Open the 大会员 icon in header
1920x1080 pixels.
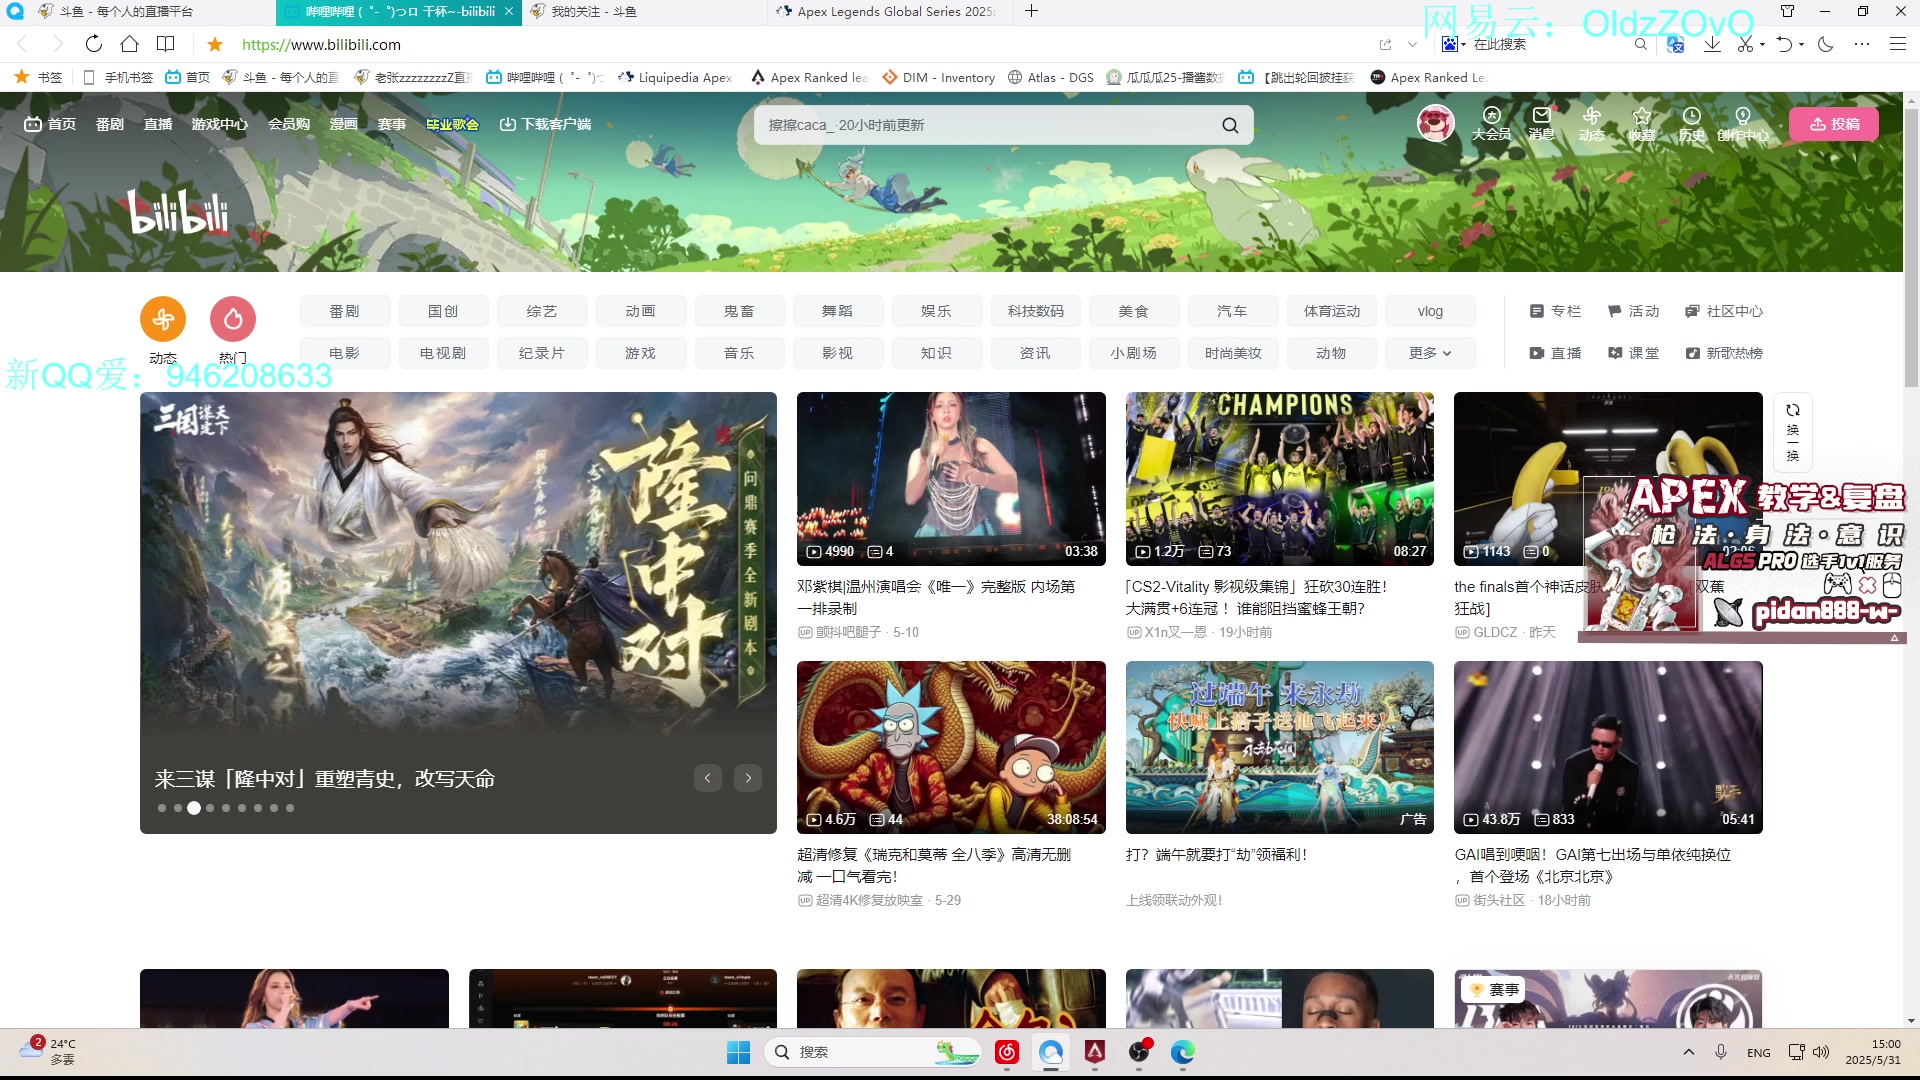click(x=1491, y=123)
